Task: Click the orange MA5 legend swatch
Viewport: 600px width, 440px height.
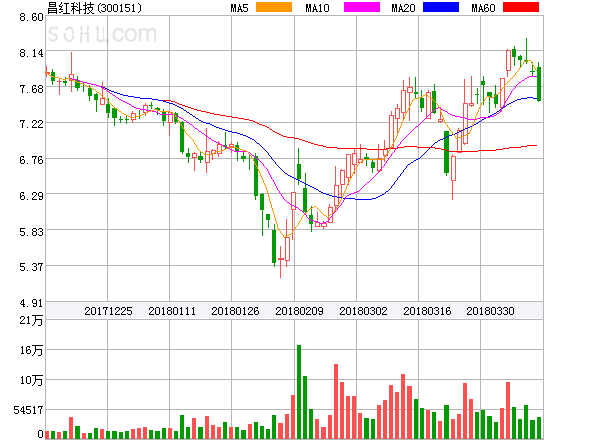Action: tap(274, 7)
